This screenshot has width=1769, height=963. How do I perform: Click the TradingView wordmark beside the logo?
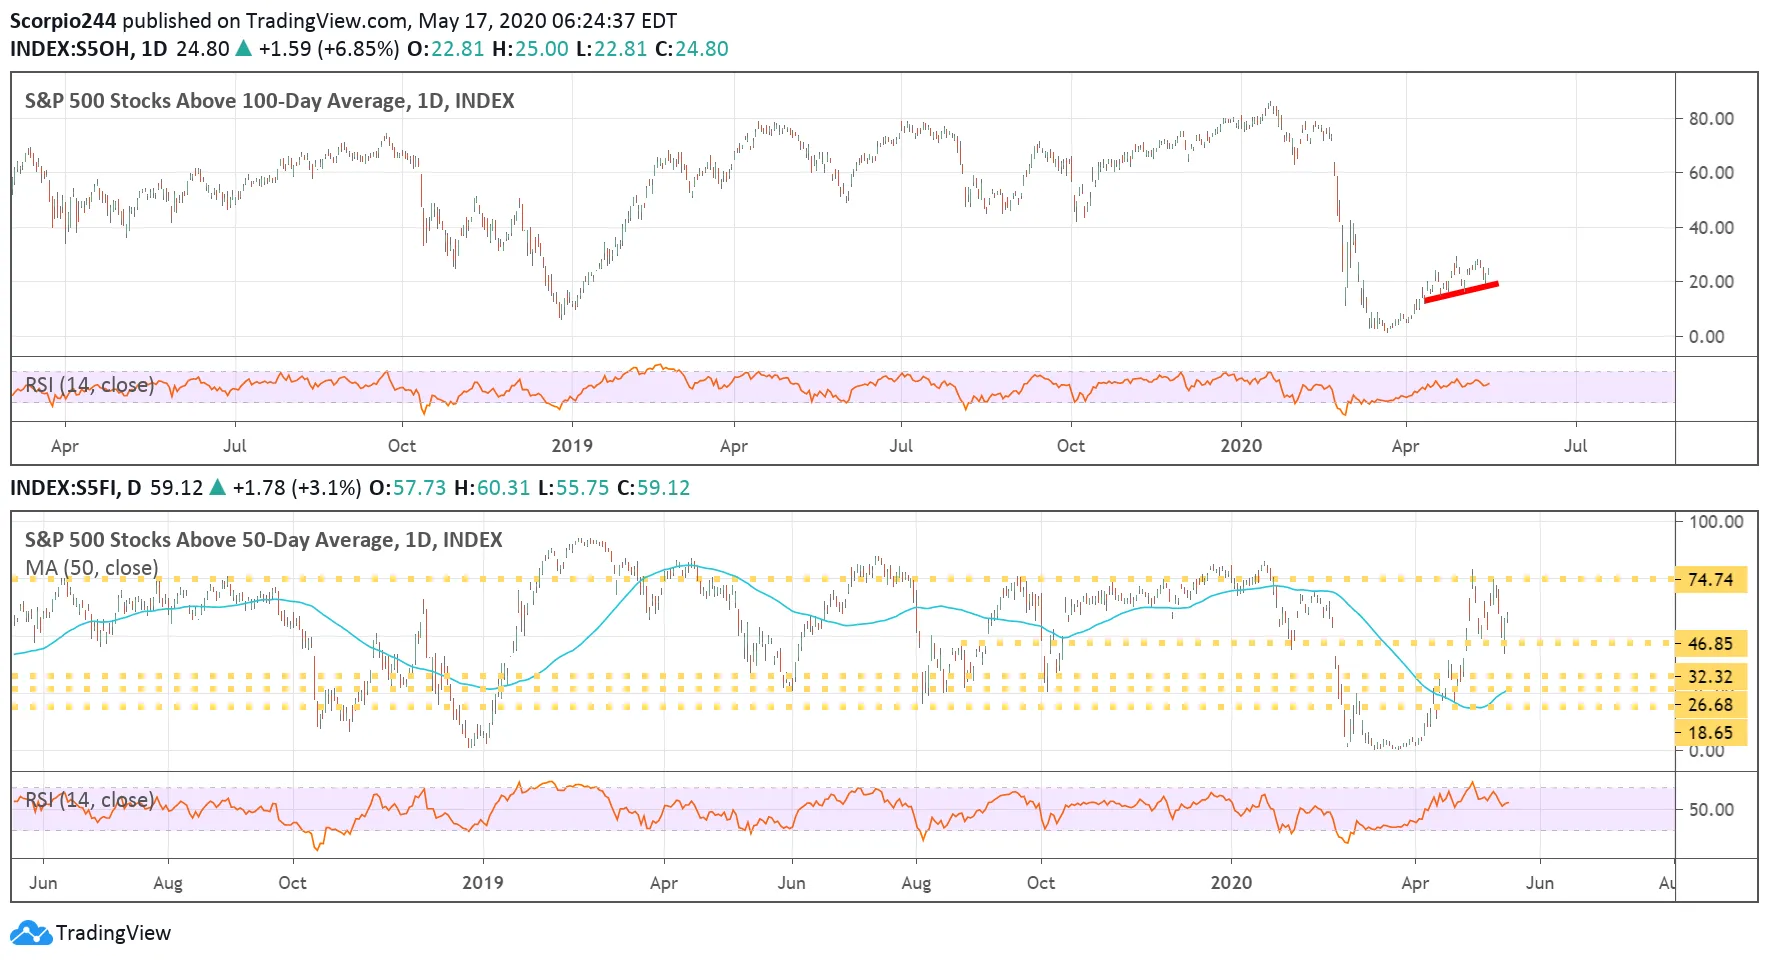pyautogui.click(x=113, y=933)
